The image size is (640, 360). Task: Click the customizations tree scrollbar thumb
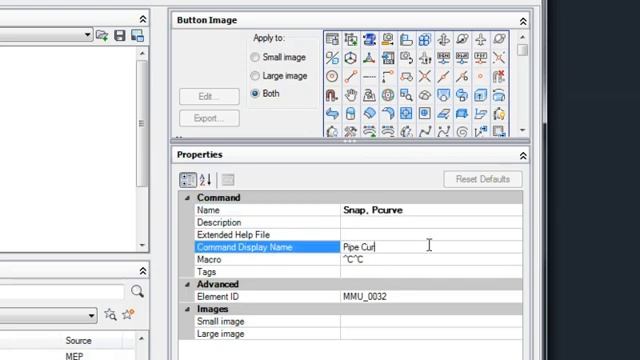pos(142,123)
